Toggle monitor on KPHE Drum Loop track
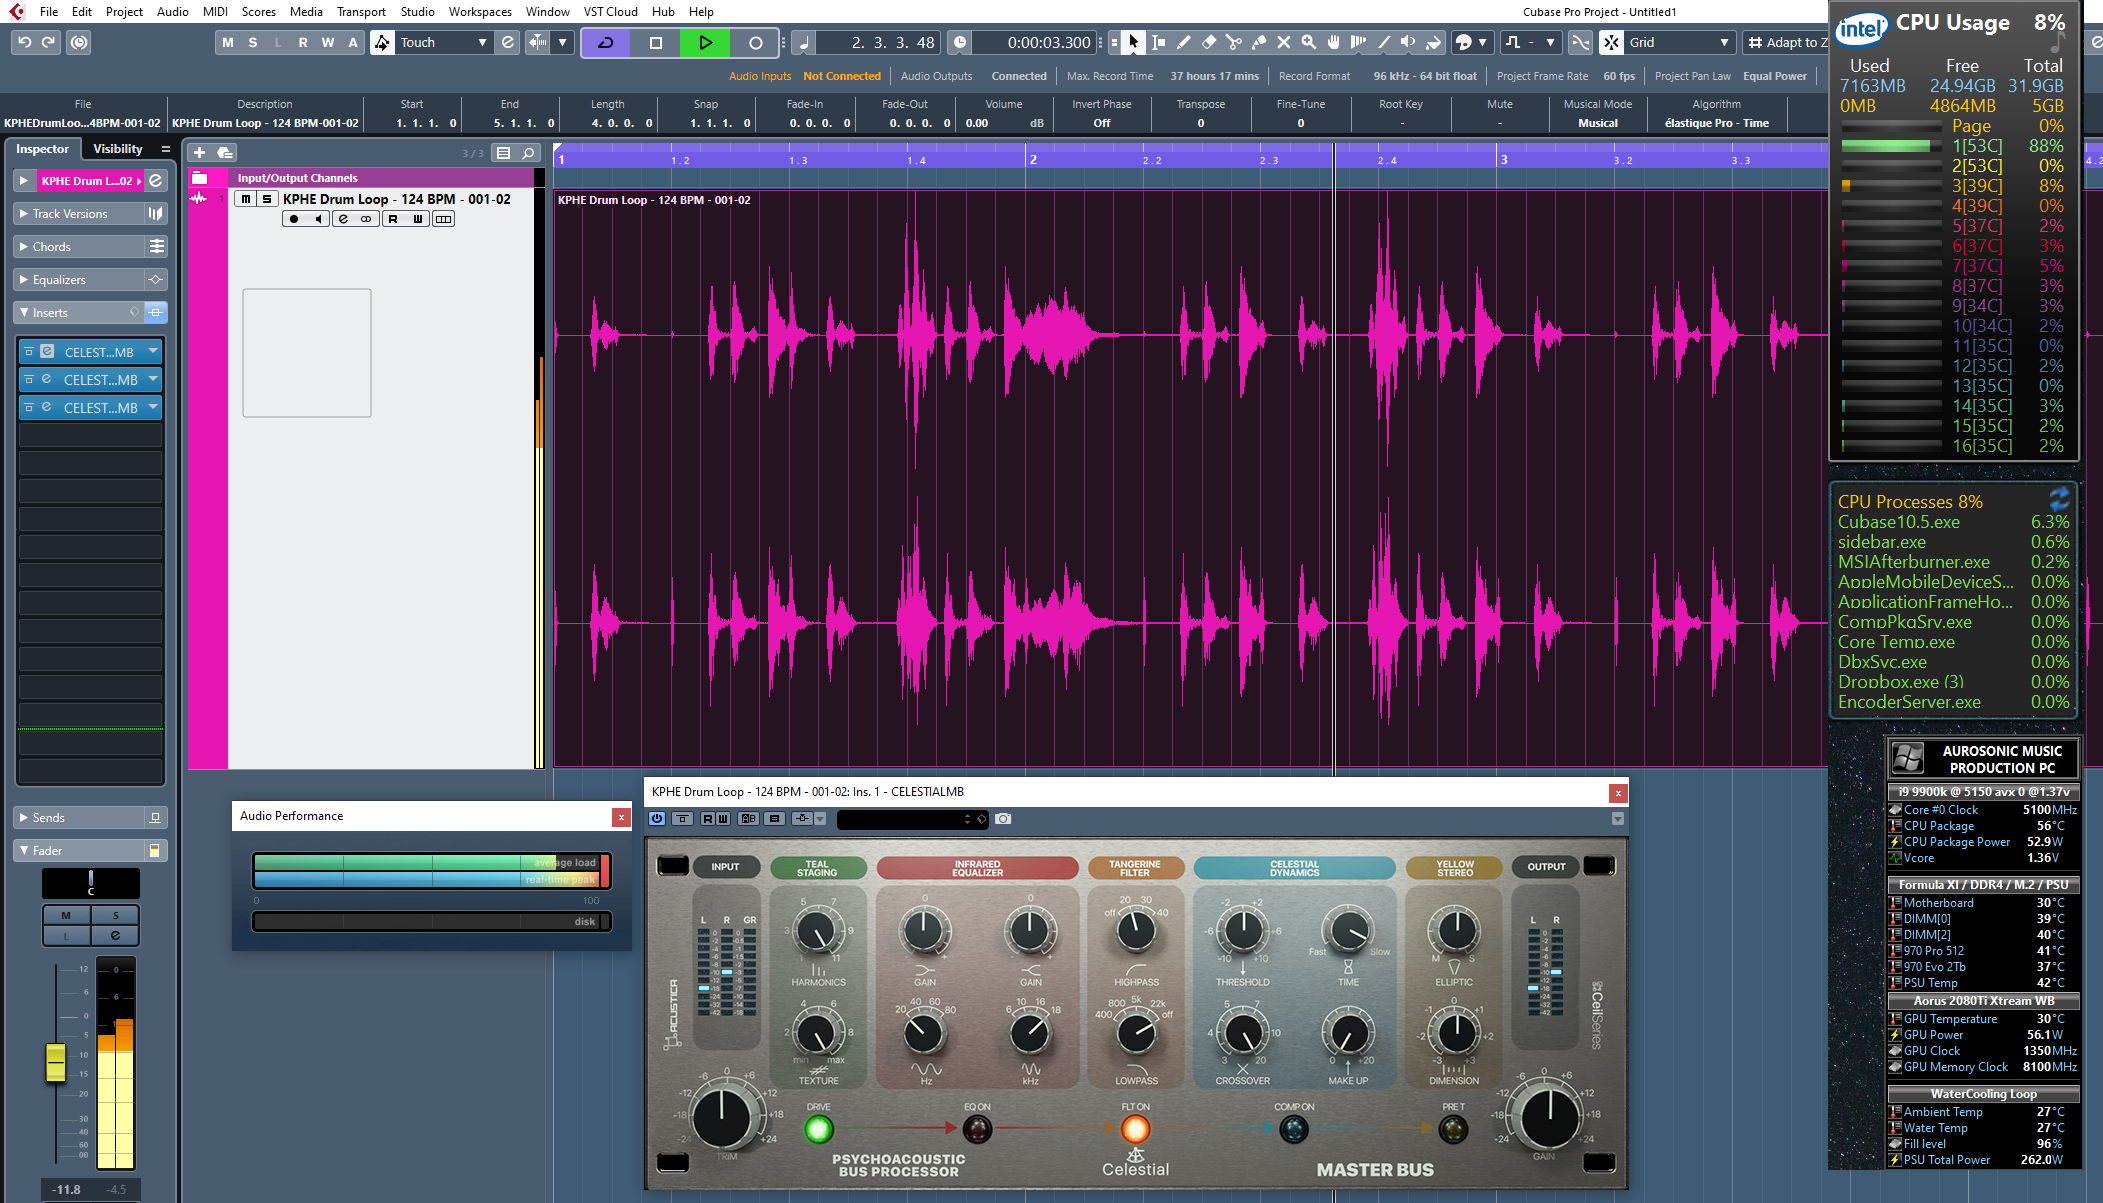This screenshot has width=2103, height=1203. [x=318, y=219]
